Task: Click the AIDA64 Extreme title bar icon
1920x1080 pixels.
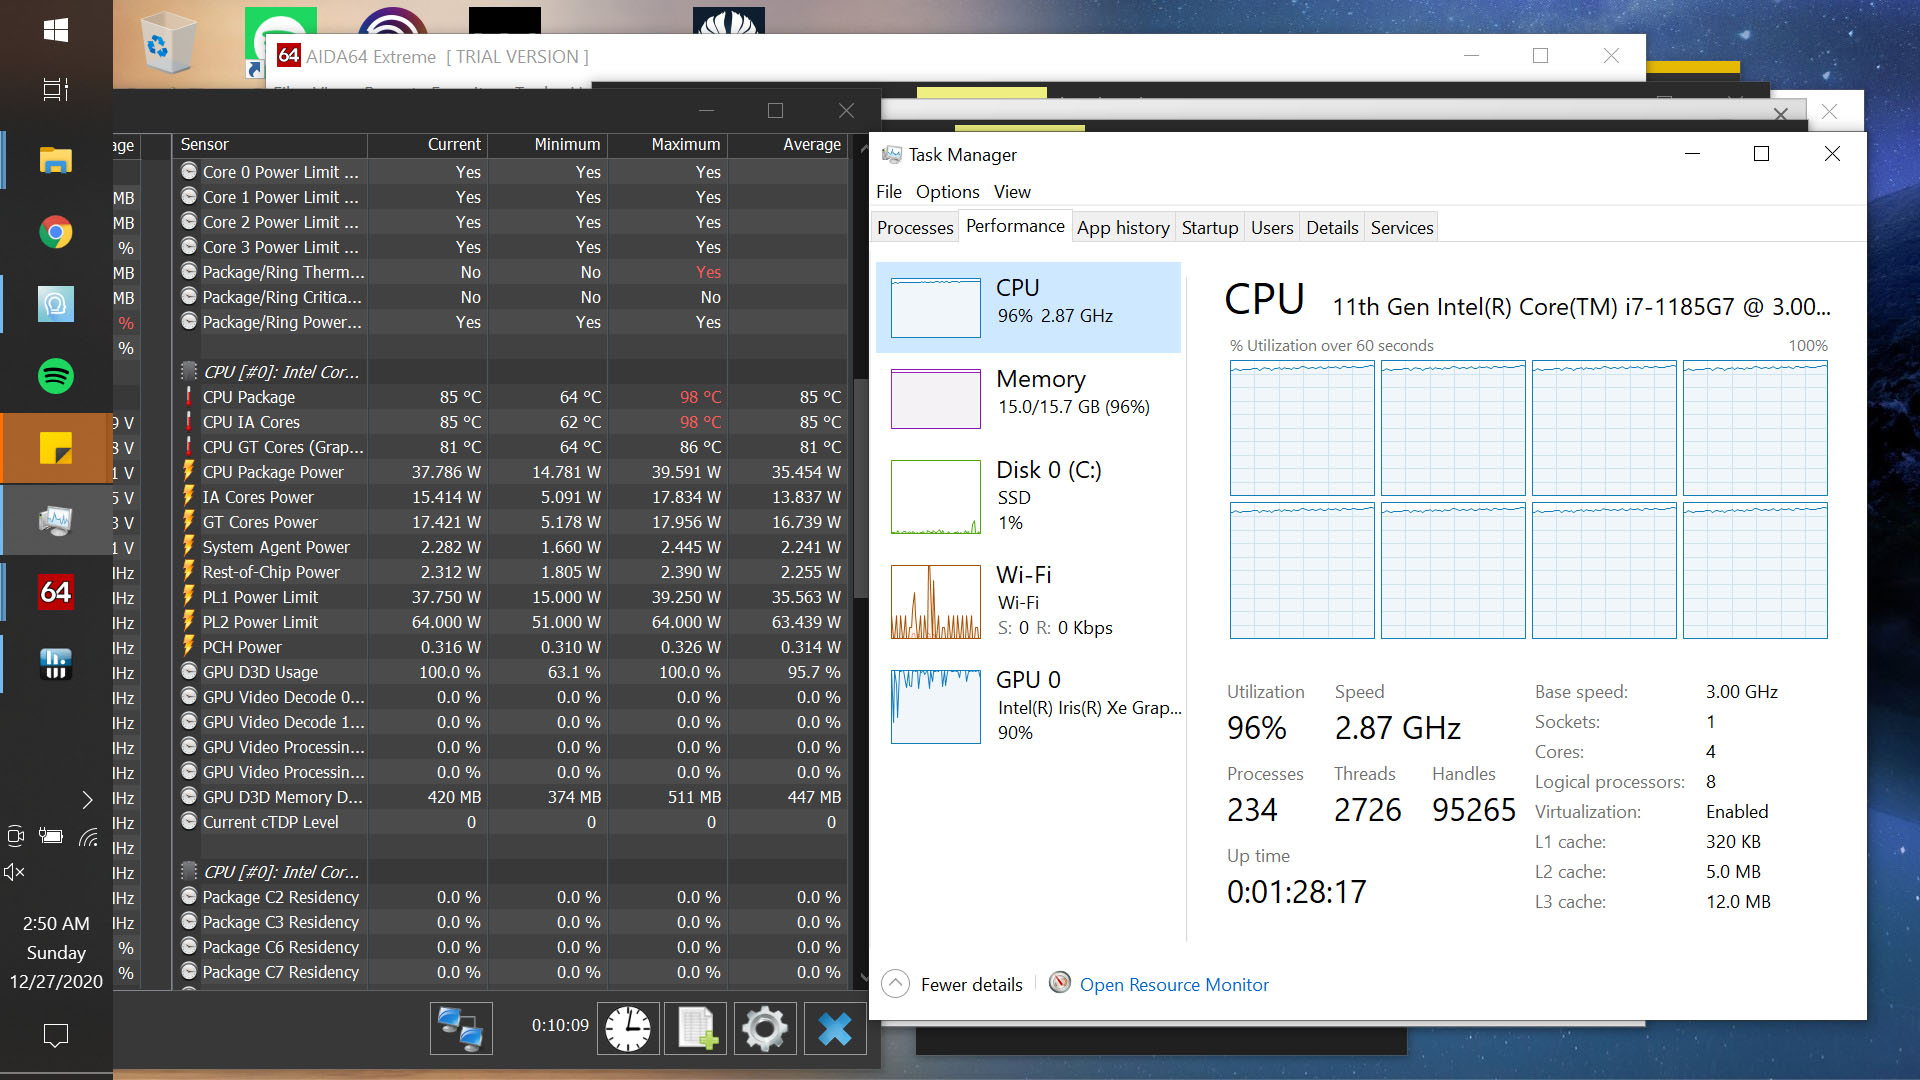Action: [289, 56]
